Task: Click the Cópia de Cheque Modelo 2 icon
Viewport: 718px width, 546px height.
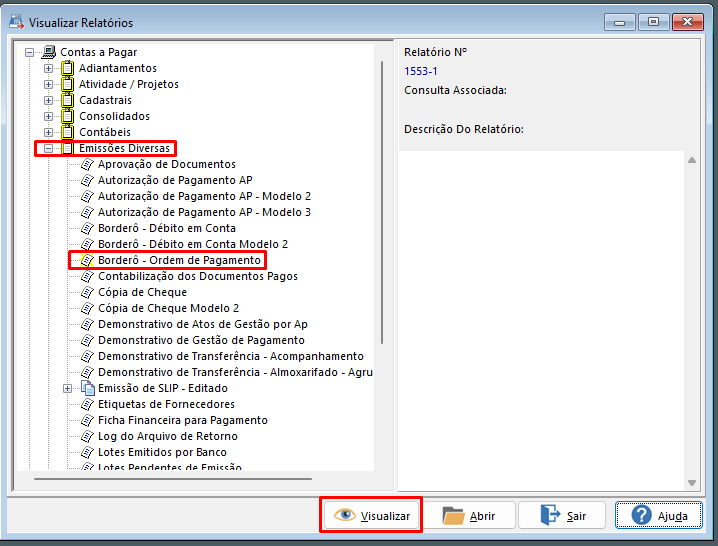Action: click(x=87, y=308)
